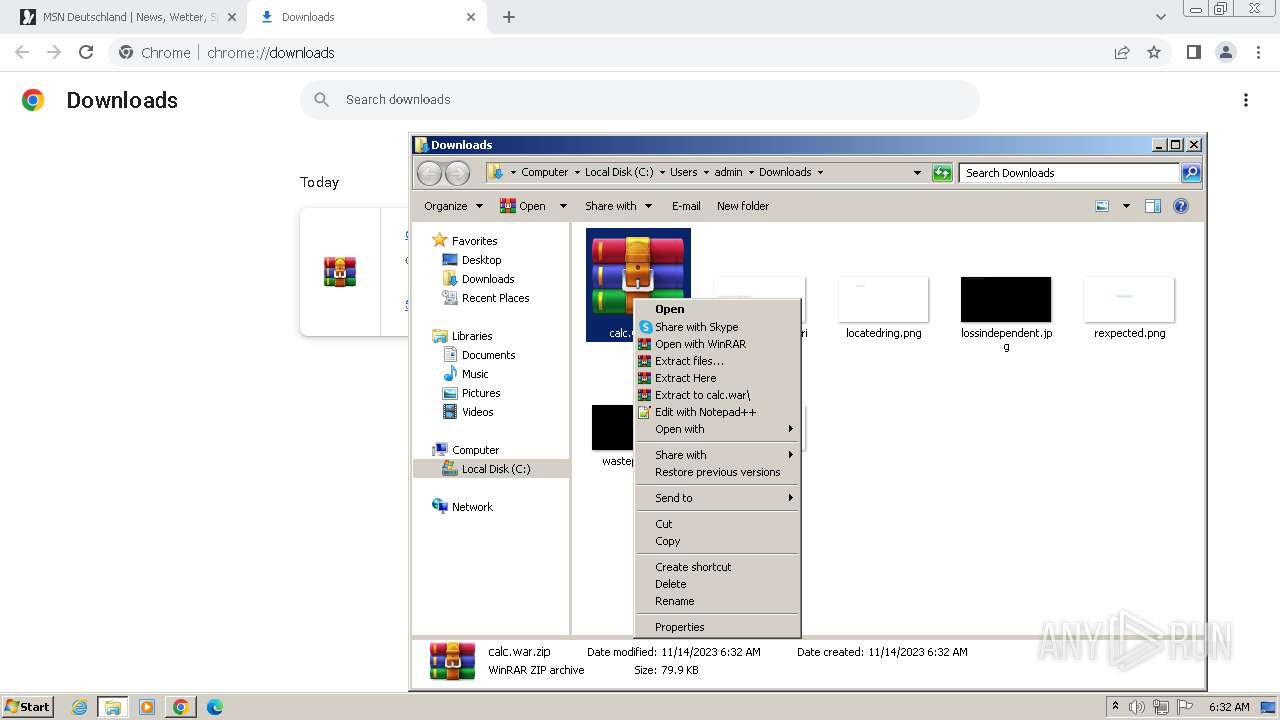Click the Open toolbar button

pos(523,206)
